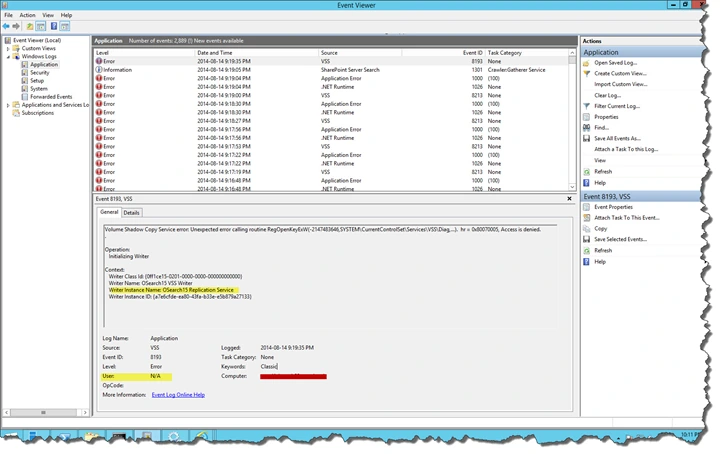720x454 pixels.
Task: Open the View submenu in the Actions pane
Action: [x=600, y=160]
